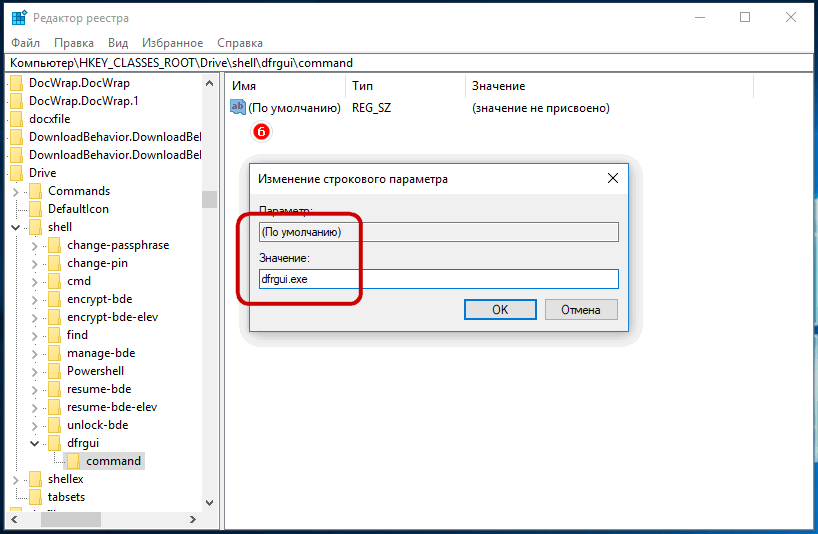Image resolution: width=818 pixels, height=534 pixels.
Task: Expand the manage-bde key
Action: pos(34,354)
